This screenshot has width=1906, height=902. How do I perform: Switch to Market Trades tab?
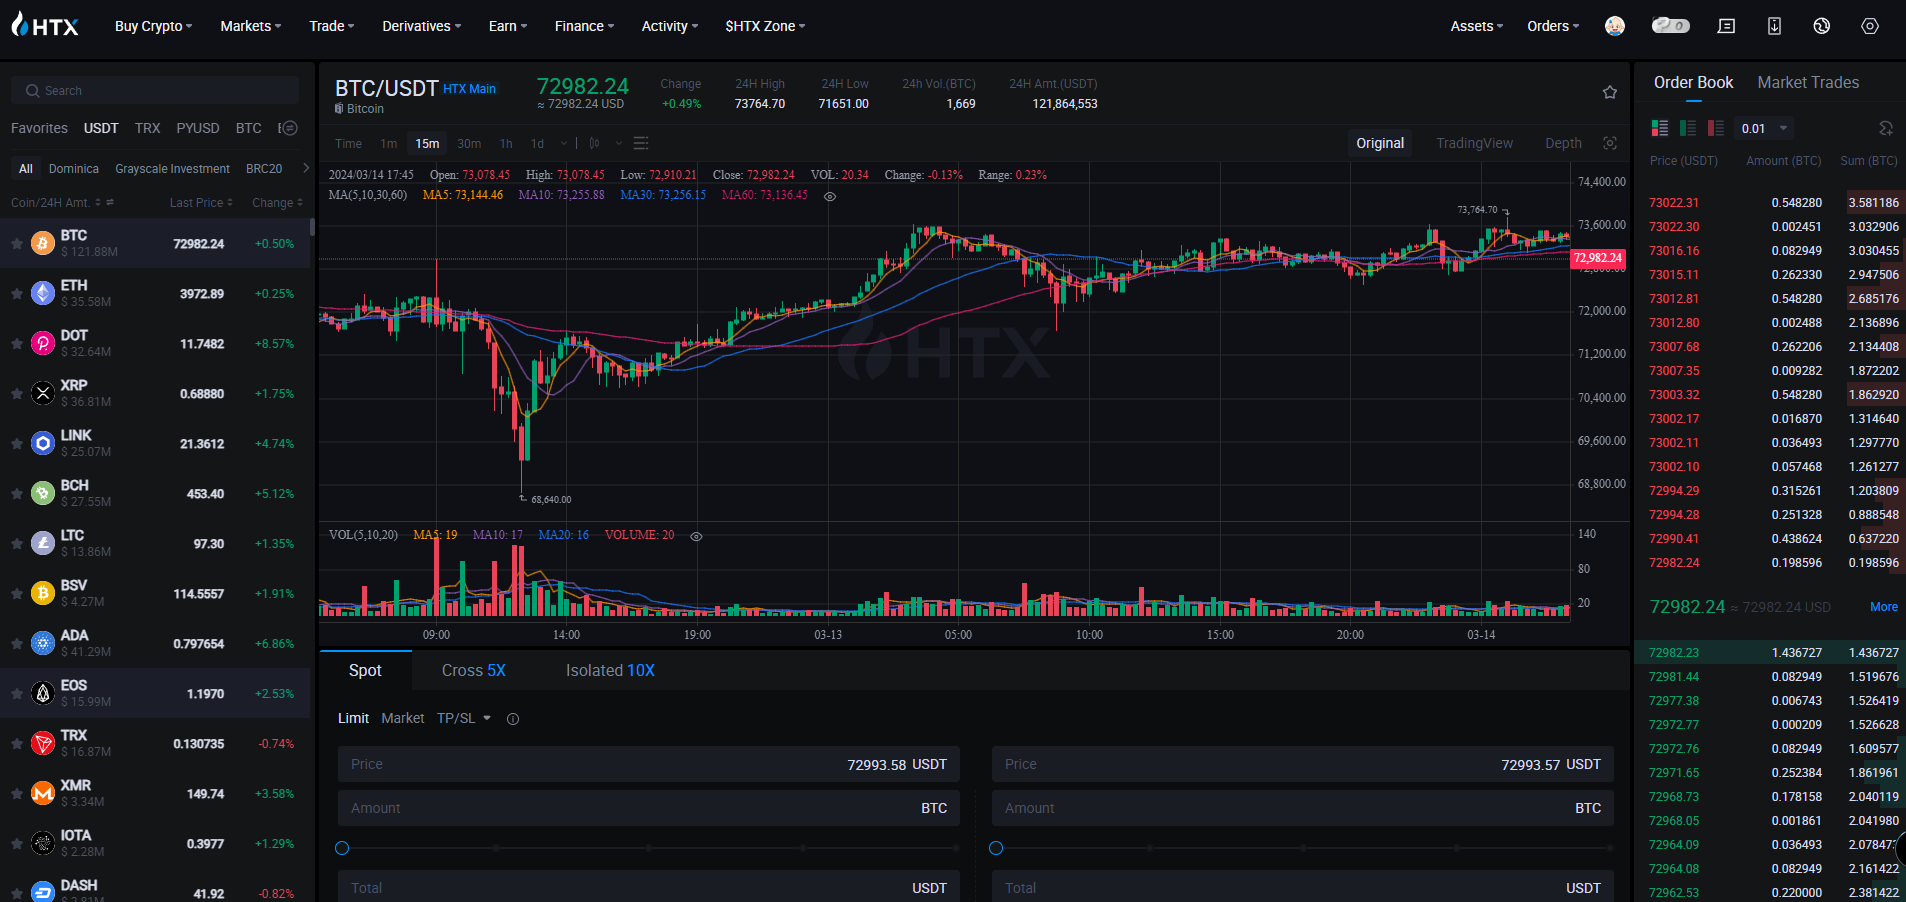[1808, 82]
